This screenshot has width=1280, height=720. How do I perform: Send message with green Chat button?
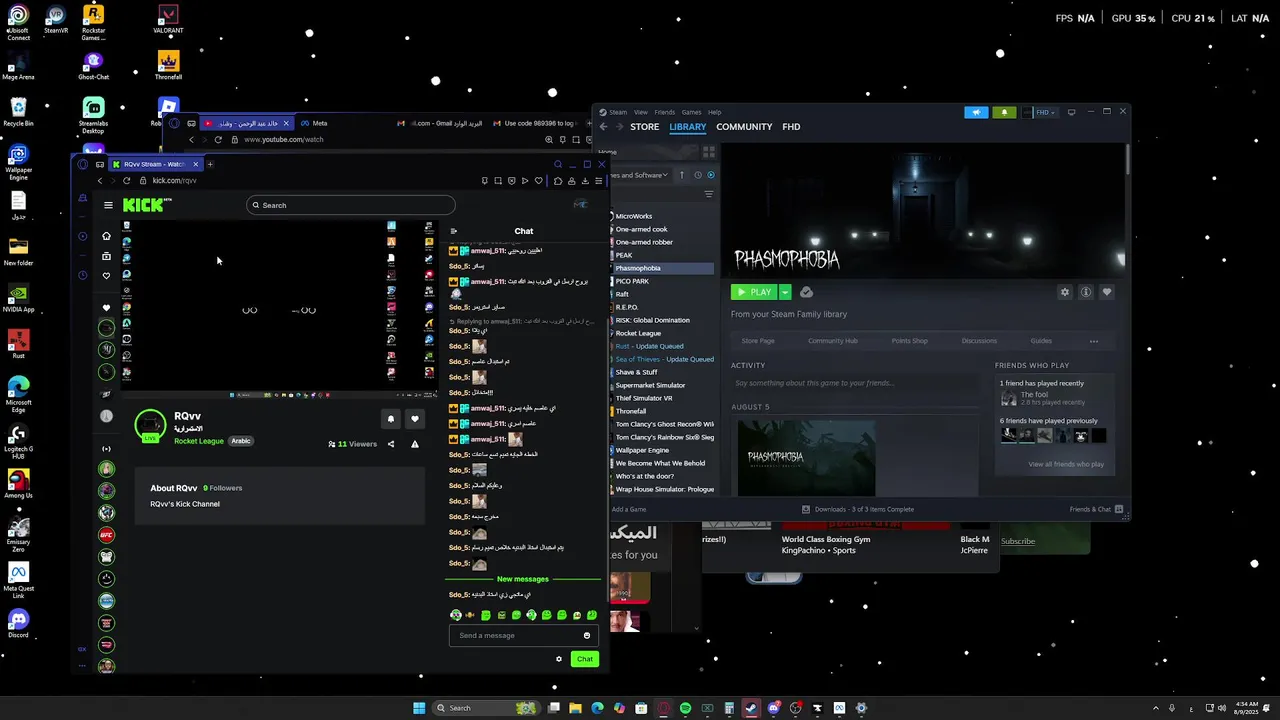click(585, 659)
